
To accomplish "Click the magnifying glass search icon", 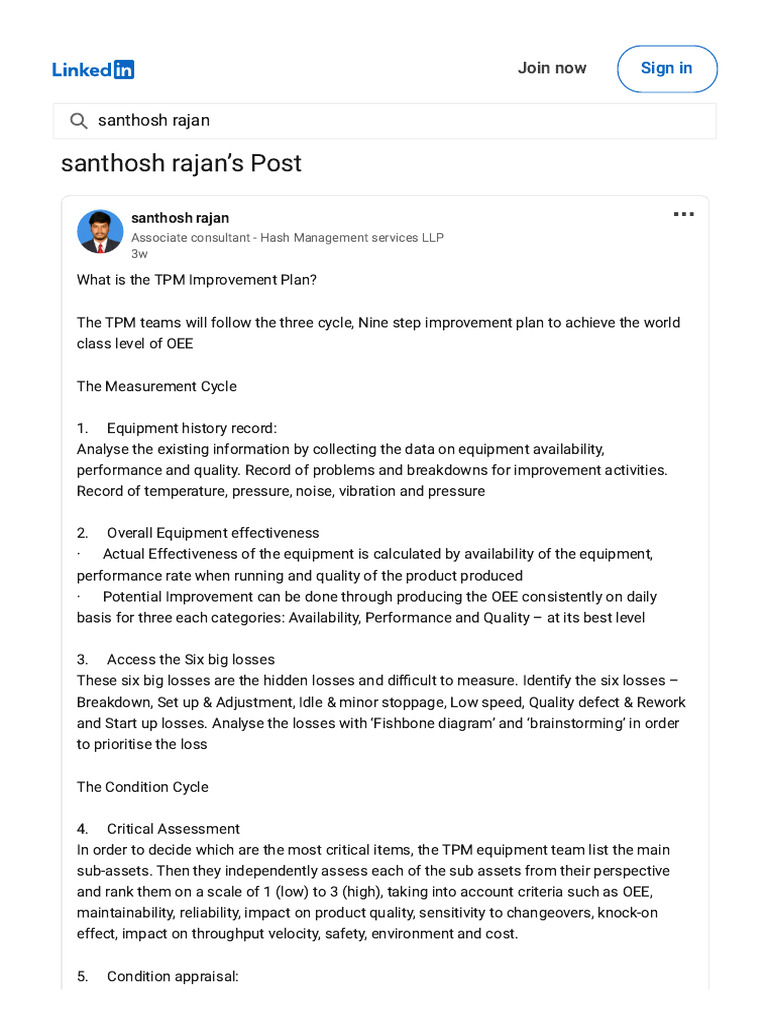I will coord(78,121).
